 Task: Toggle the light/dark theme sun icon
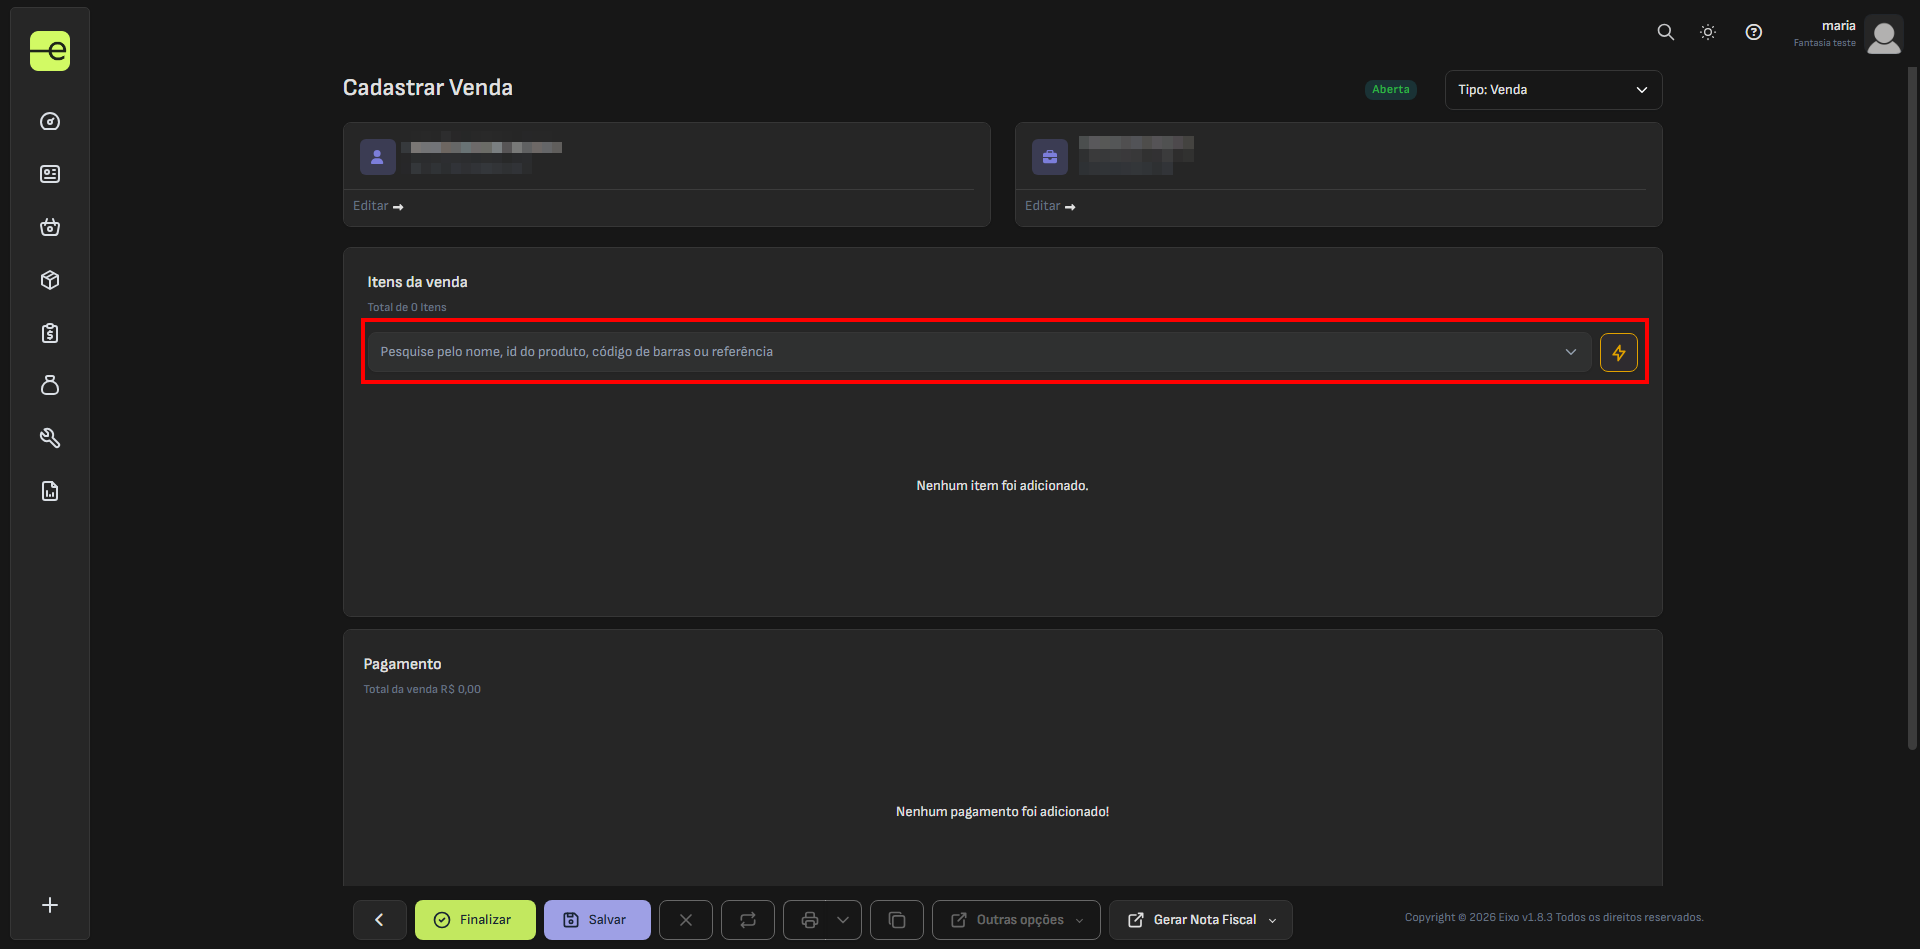1708,32
